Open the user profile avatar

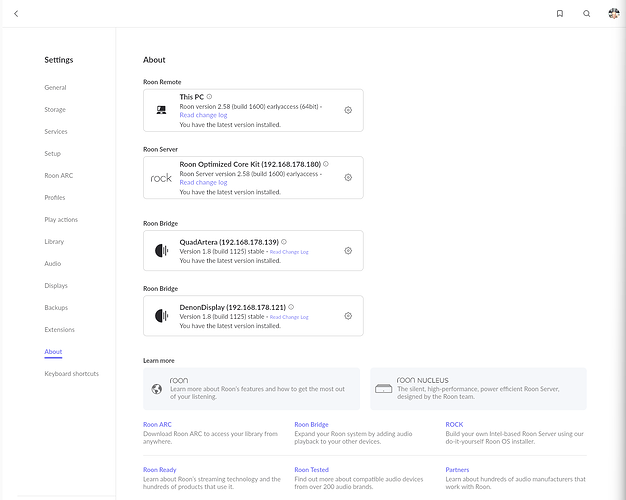click(x=613, y=14)
